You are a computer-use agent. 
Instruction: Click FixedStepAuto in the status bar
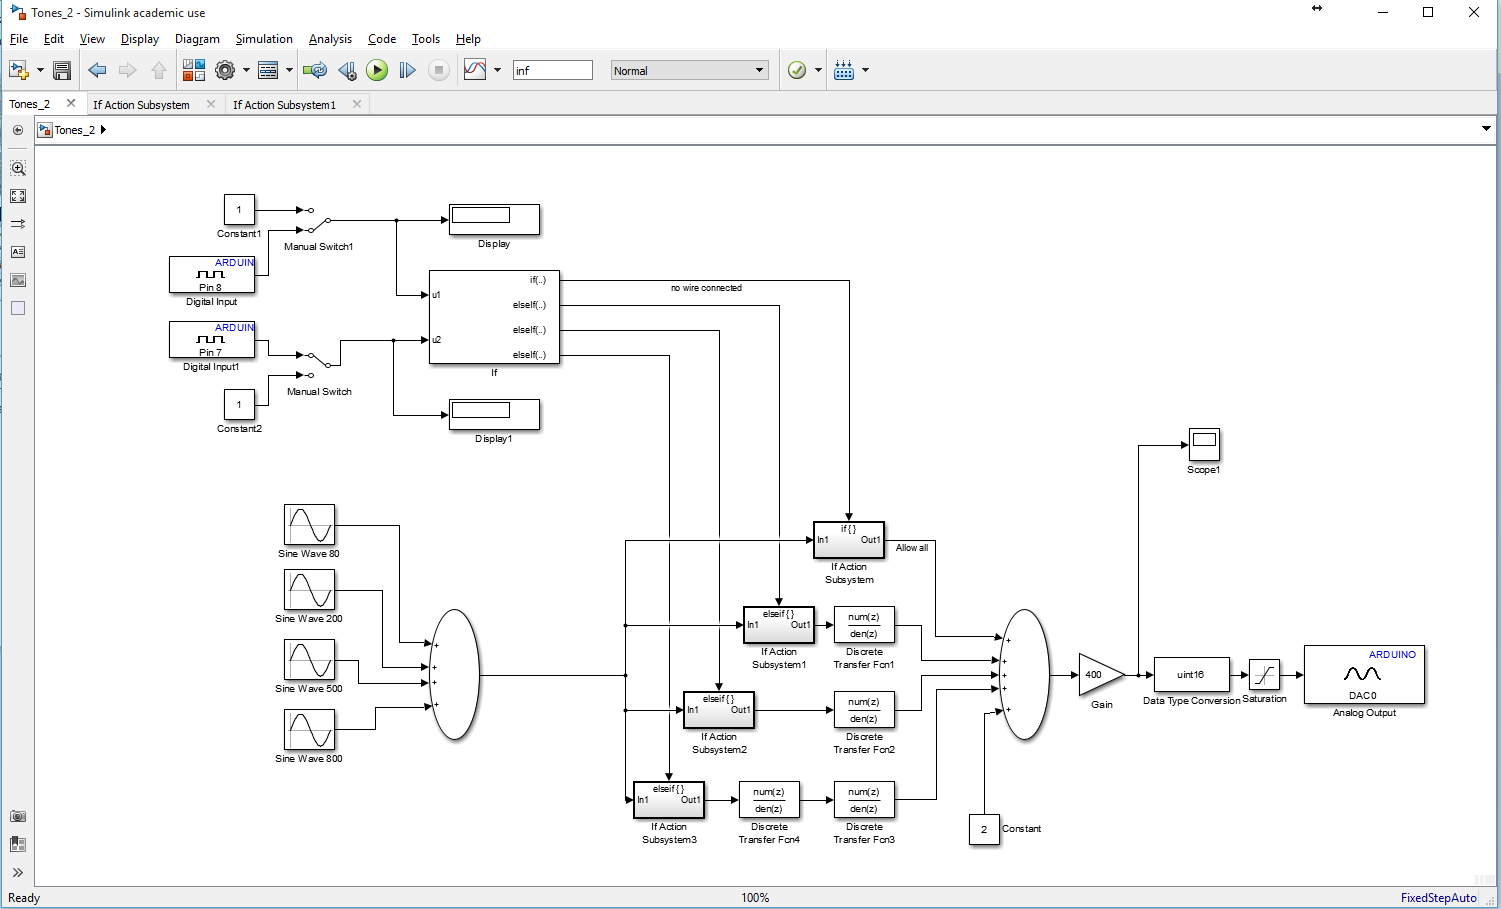coord(1440,897)
